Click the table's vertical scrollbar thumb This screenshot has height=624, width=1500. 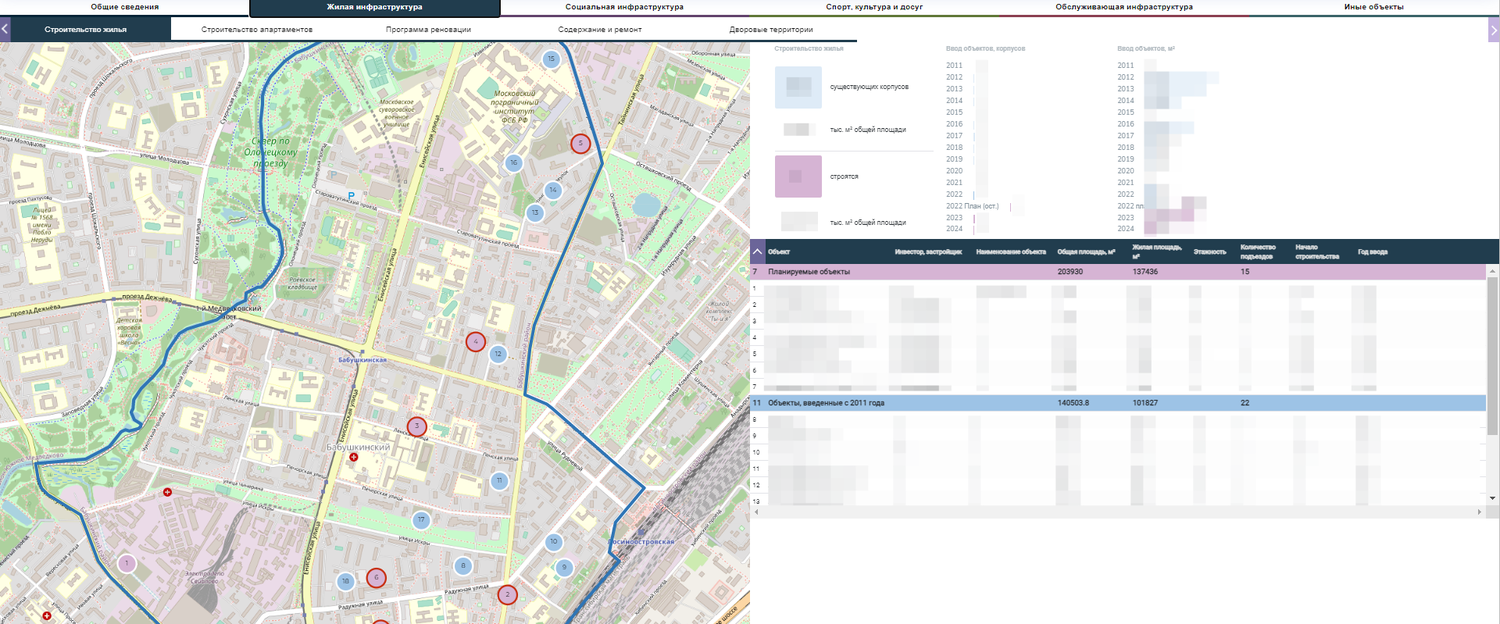click(1492, 350)
